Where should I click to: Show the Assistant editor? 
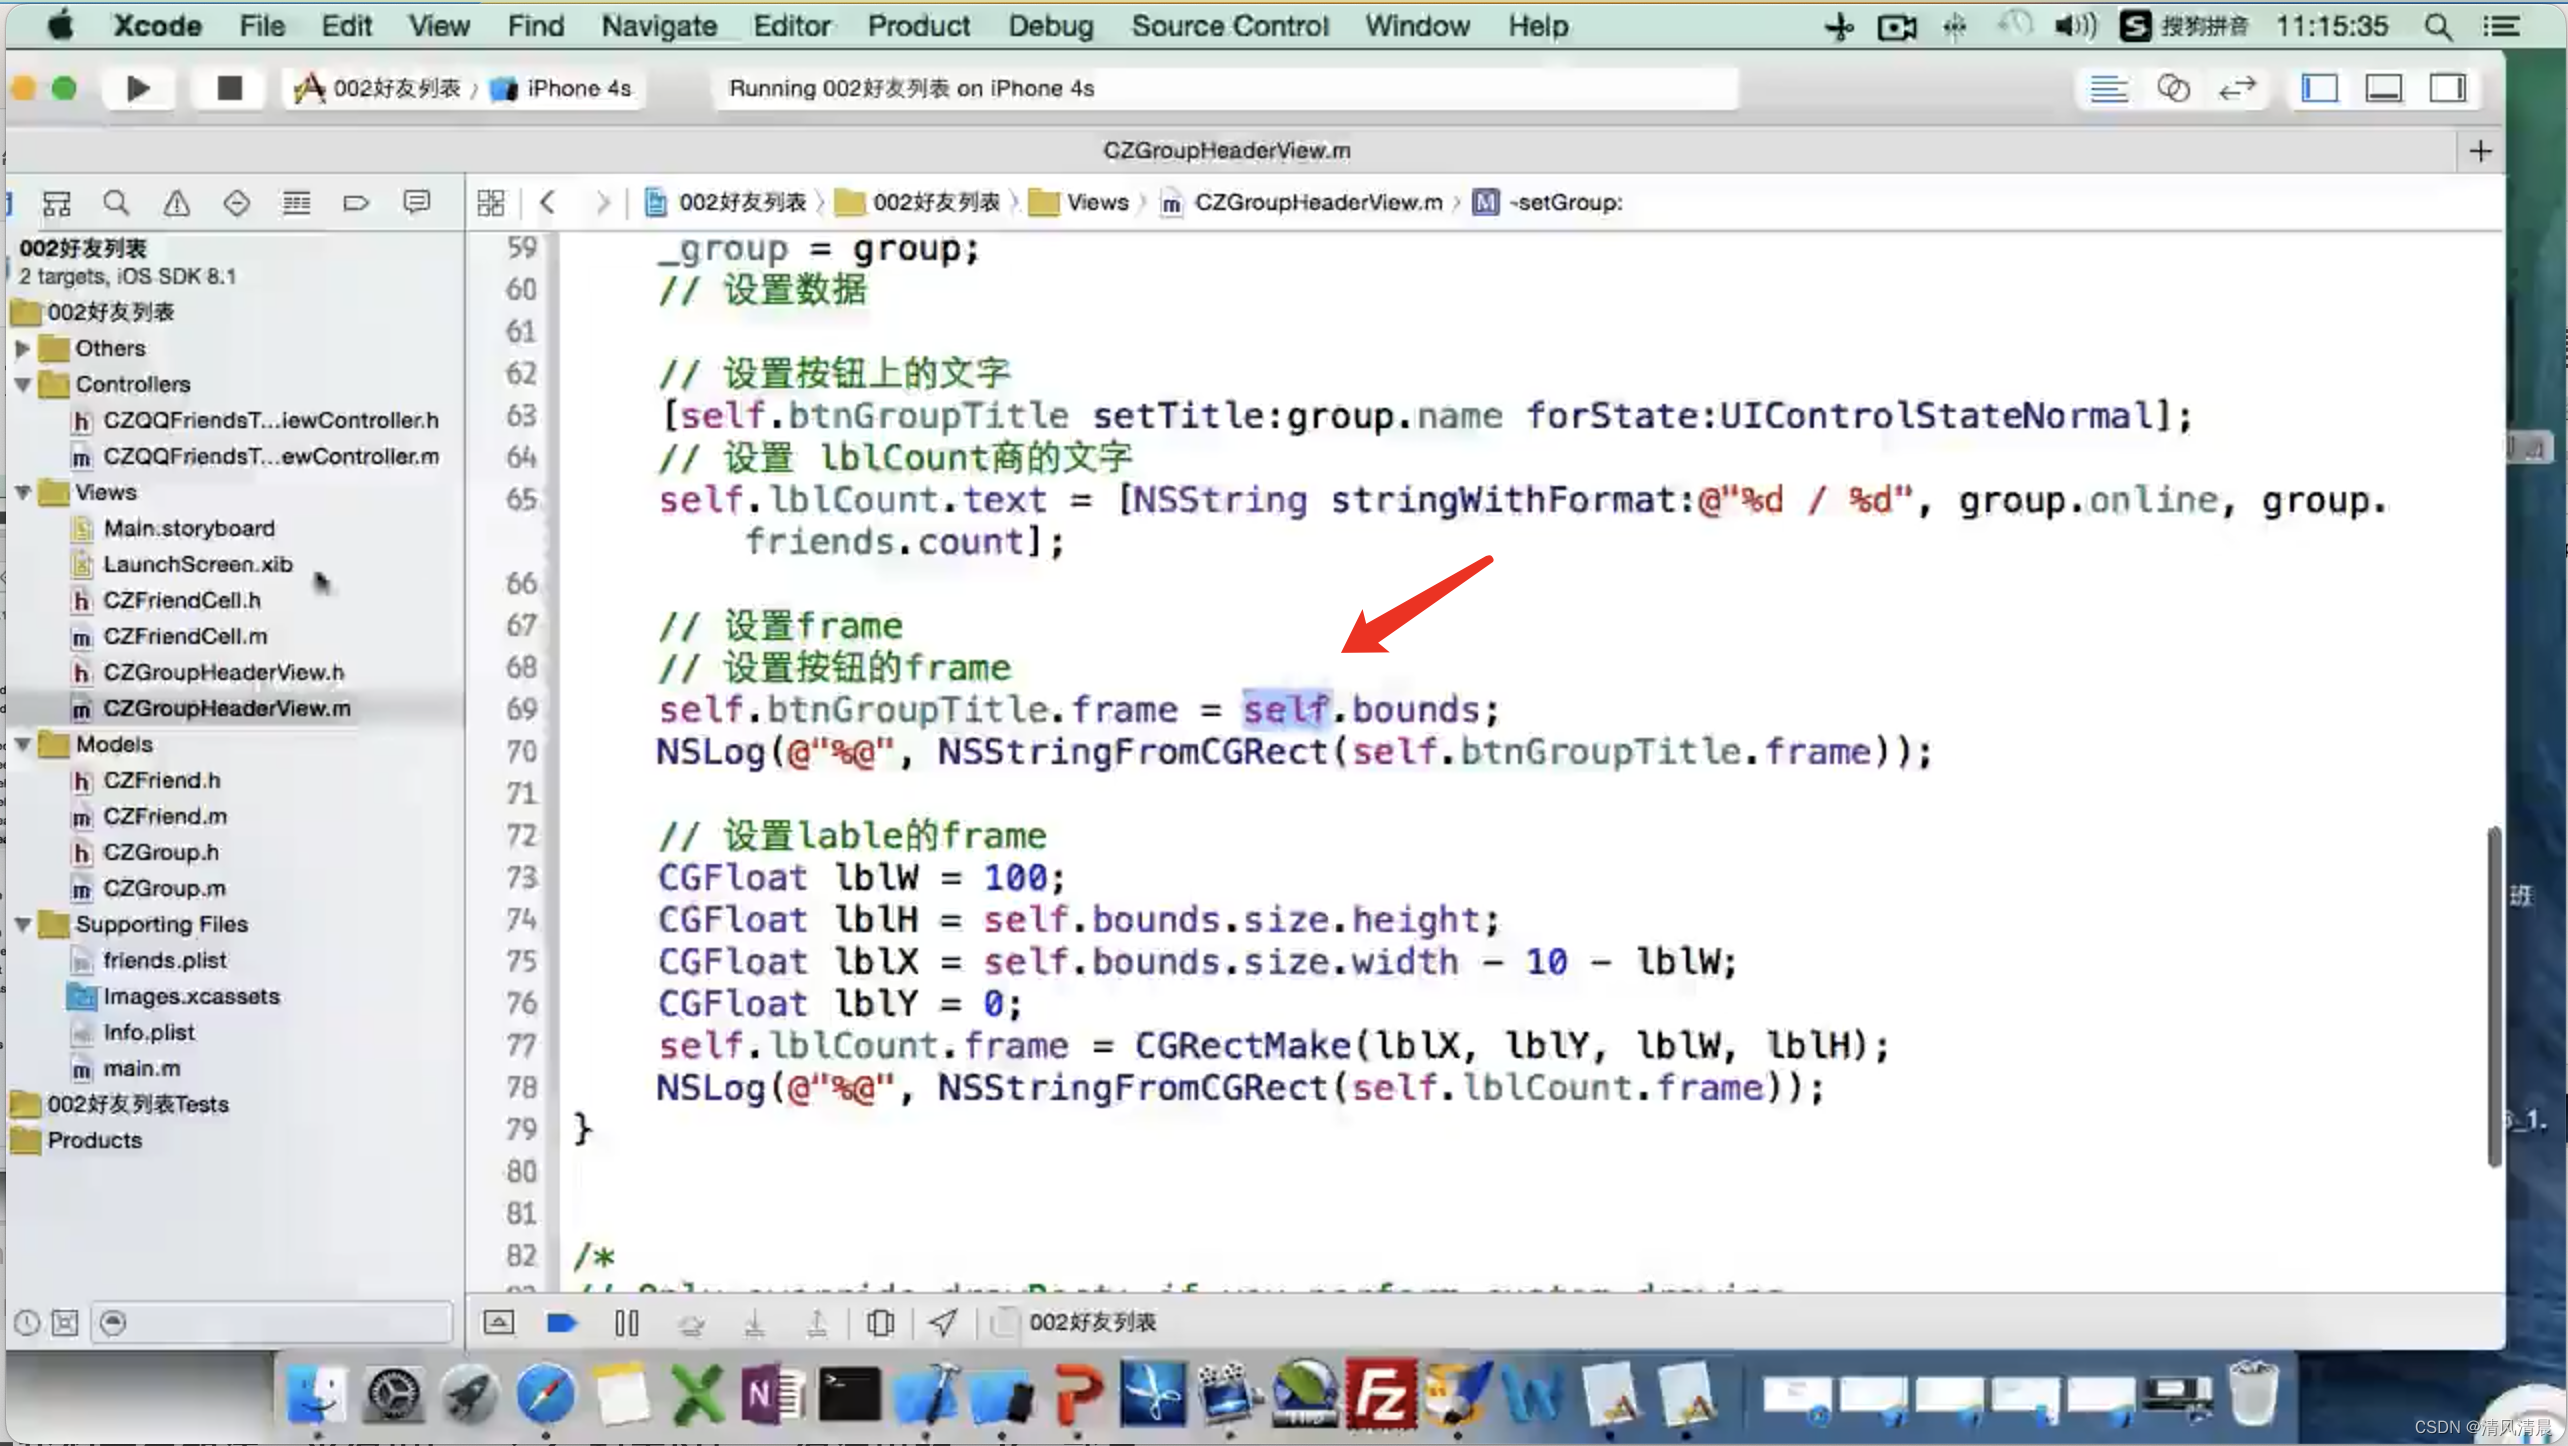pyautogui.click(x=2173, y=89)
